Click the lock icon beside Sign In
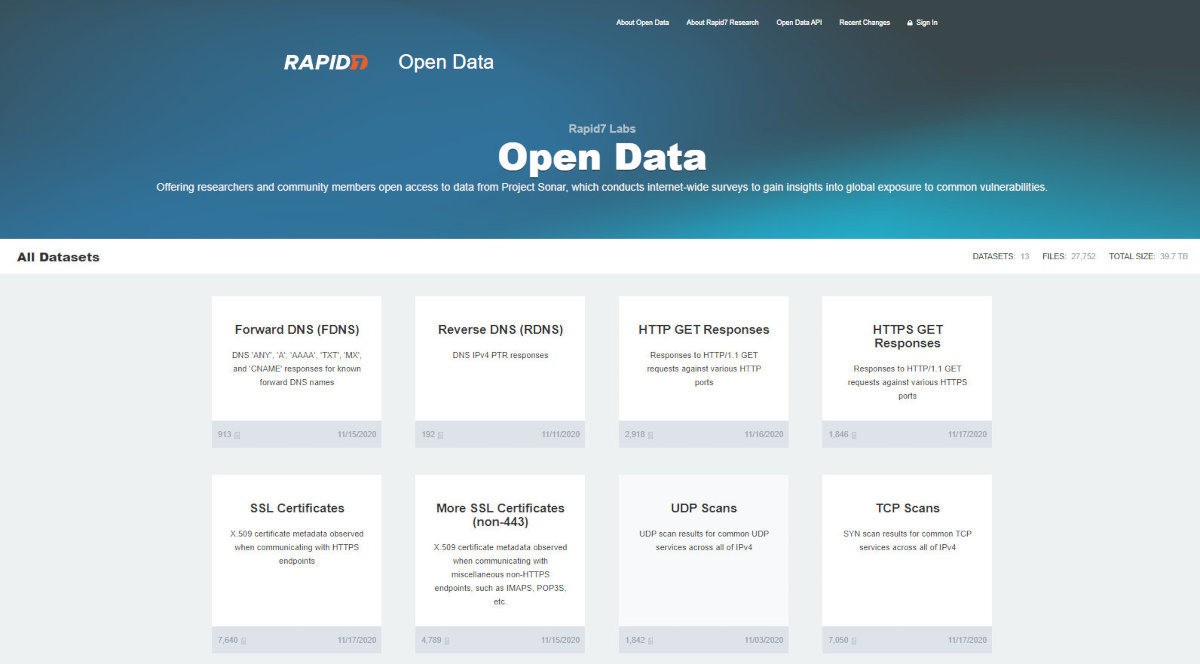1200x664 pixels. [x=910, y=23]
